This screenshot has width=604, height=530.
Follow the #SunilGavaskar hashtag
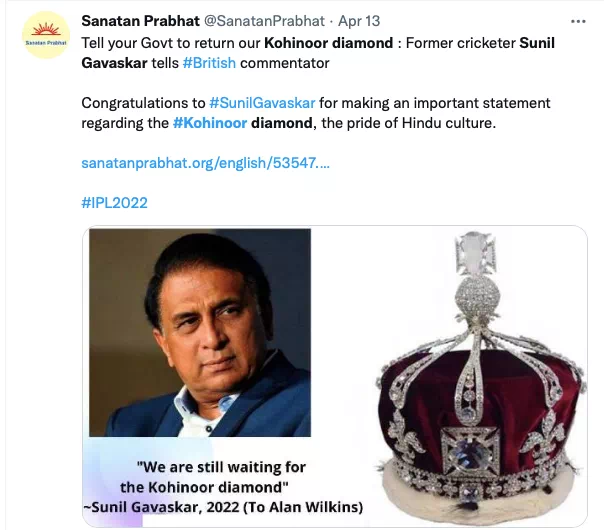262,103
